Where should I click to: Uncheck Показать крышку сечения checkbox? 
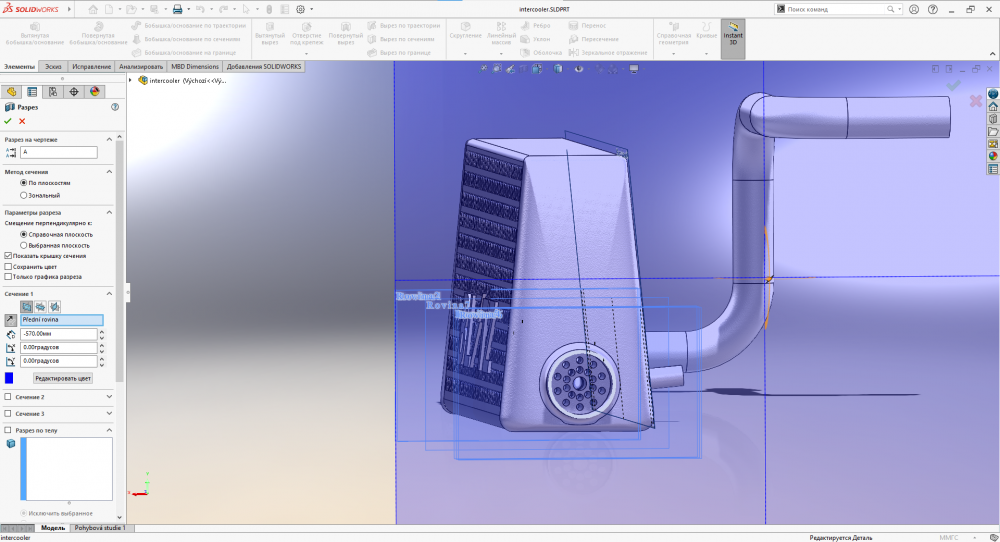(x=9, y=256)
